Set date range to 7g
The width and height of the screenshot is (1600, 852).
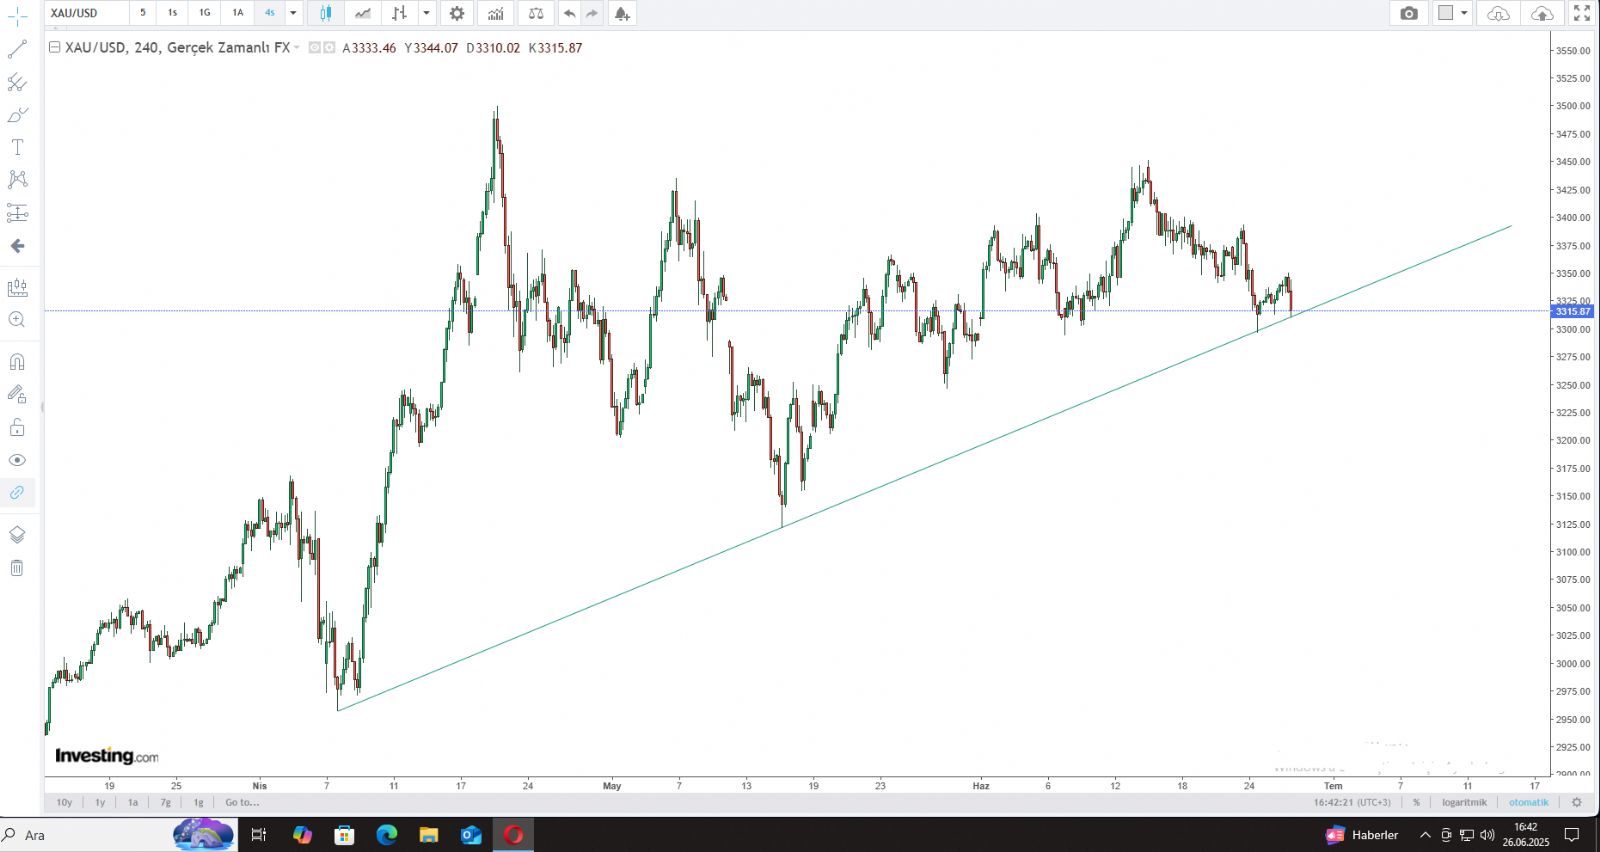click(166, 802)
